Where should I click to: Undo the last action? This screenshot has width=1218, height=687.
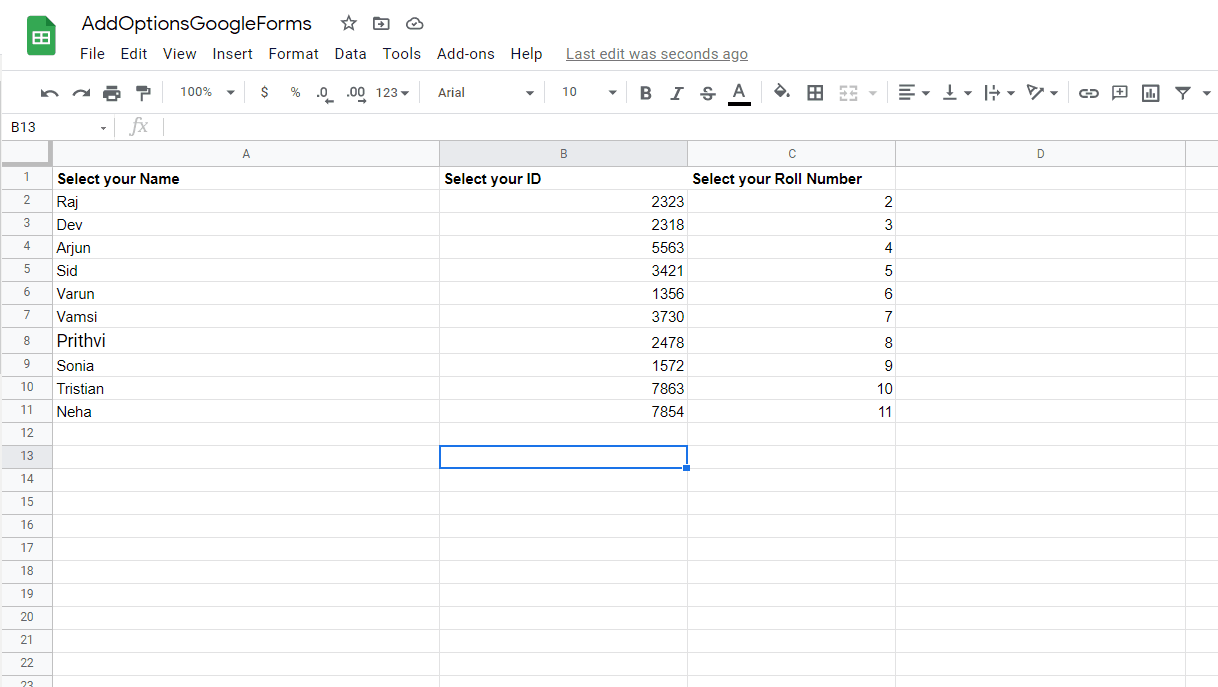click(50, 93)
